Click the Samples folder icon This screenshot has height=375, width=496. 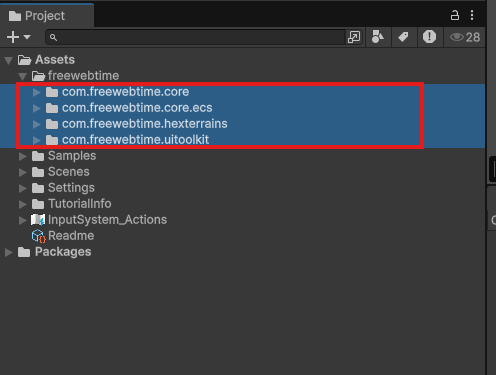tap(38, 156)
